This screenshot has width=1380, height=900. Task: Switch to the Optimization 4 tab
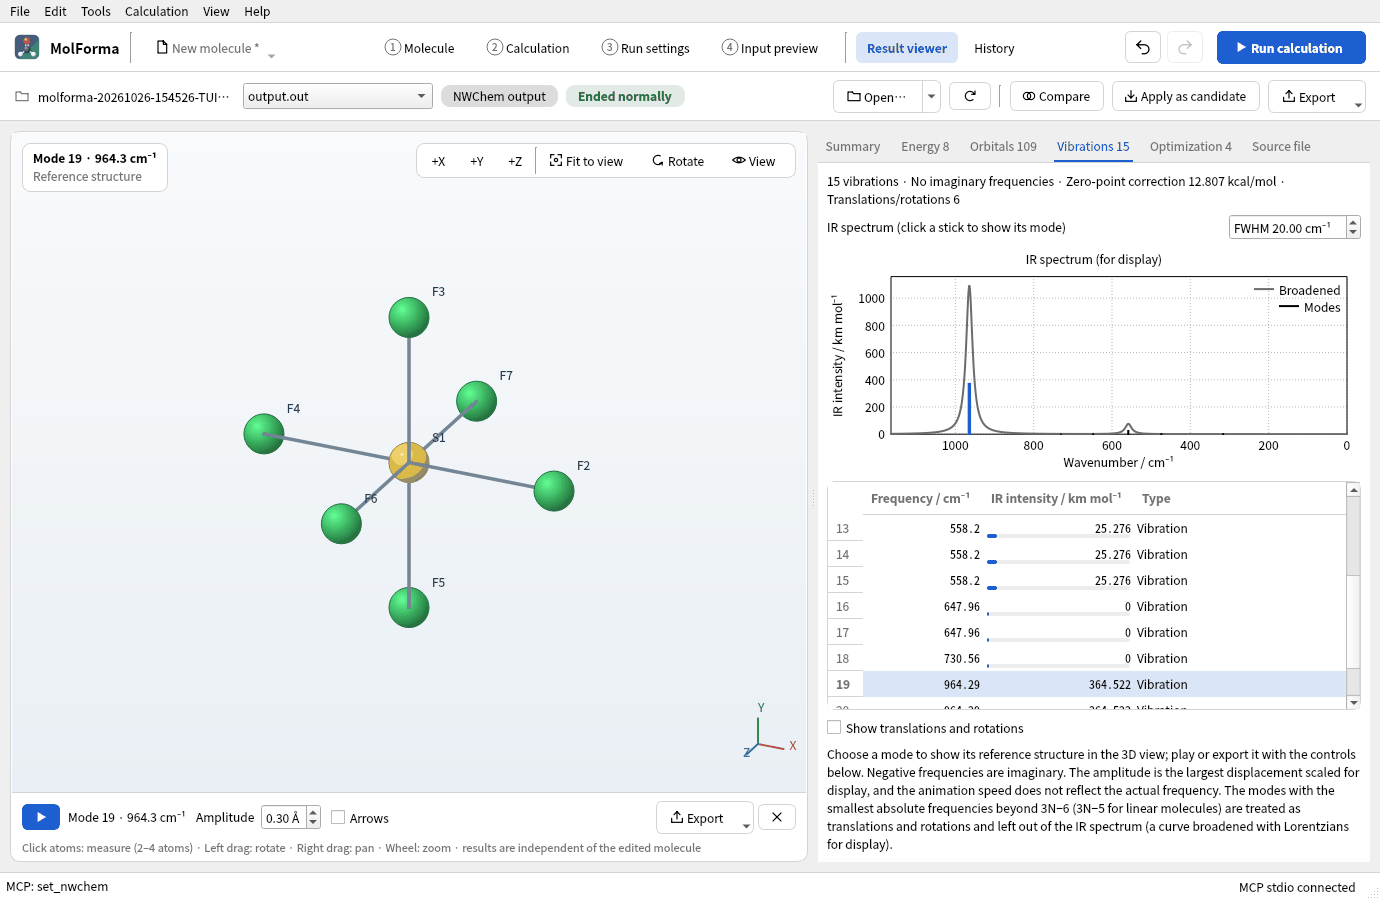[x=1190, y=146]
